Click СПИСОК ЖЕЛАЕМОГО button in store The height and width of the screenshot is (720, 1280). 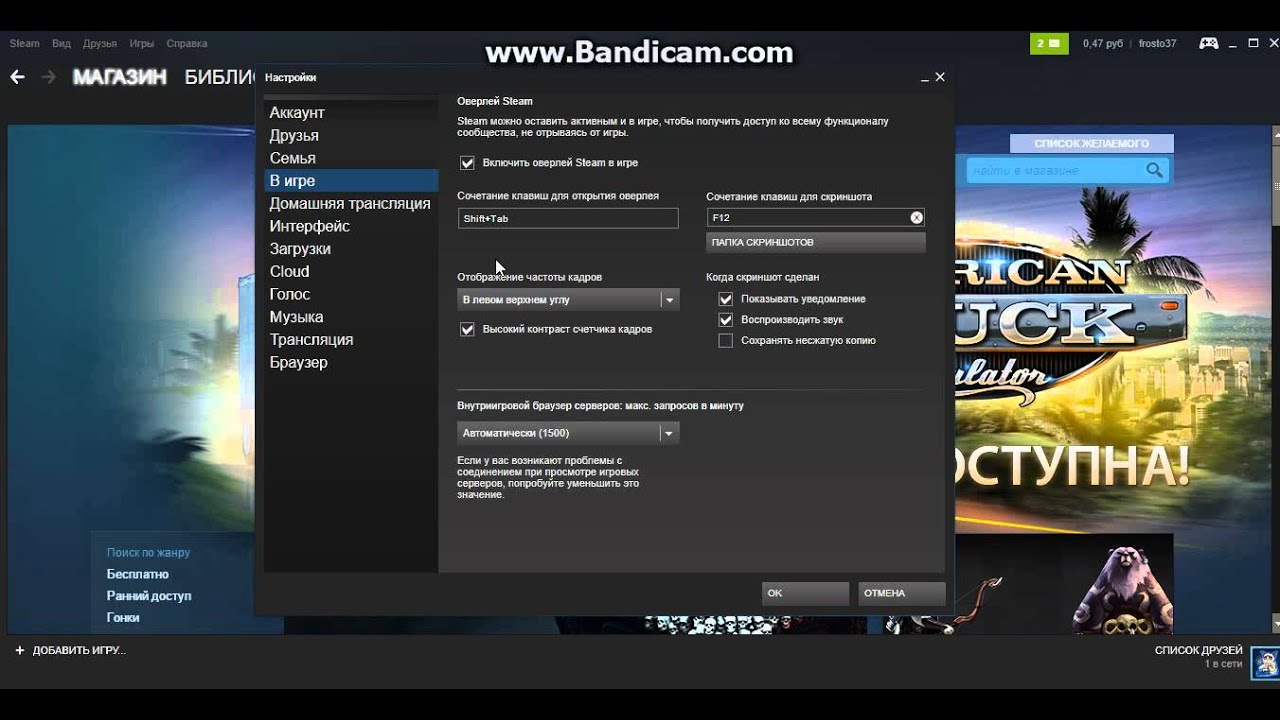click(x=1091, y=144)
